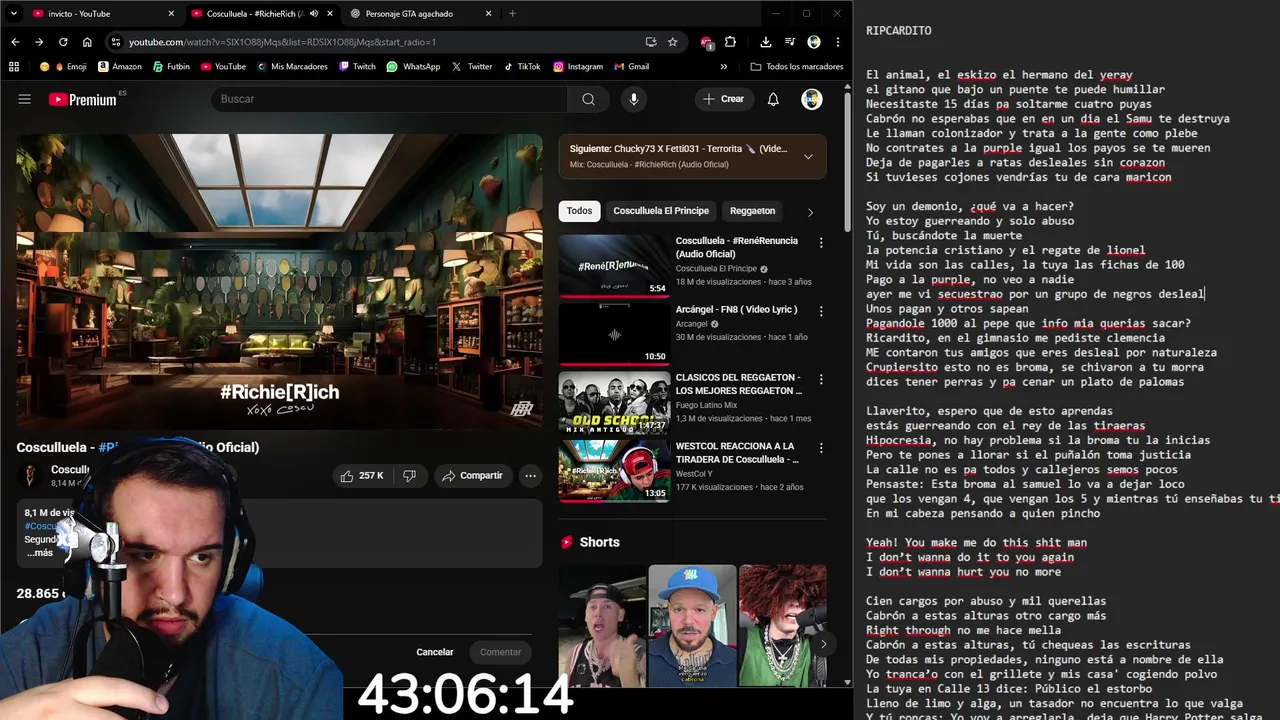View site information icon in address bar
The height and width of the screenshot is (720, 1280).
point(116,42)
